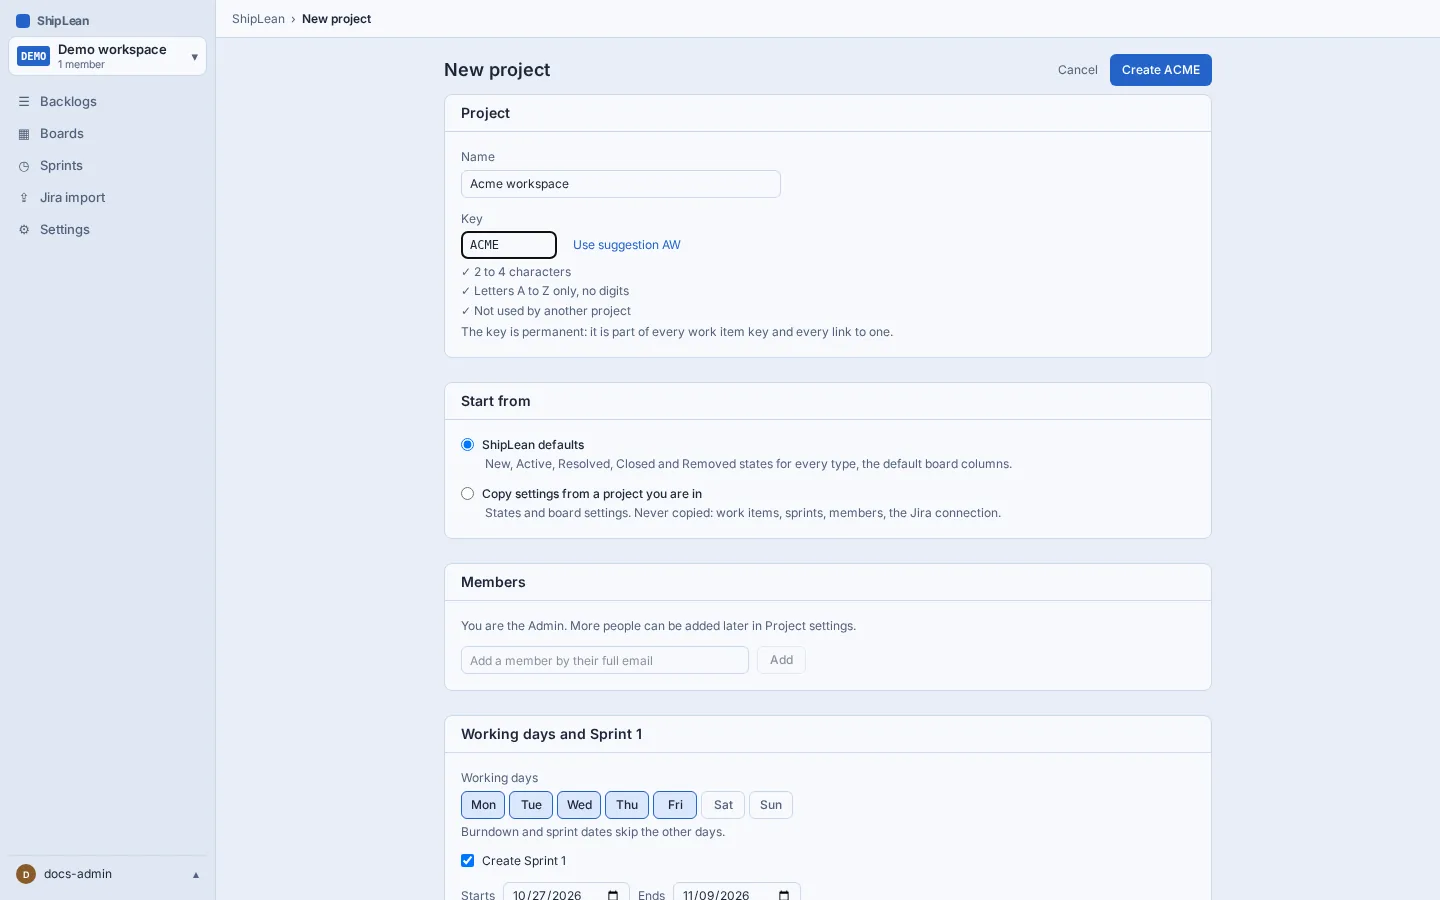The height and width of the screenshot is (900, 1440).
Task: Click Use suggestion AW link
Action: [626, 245]
